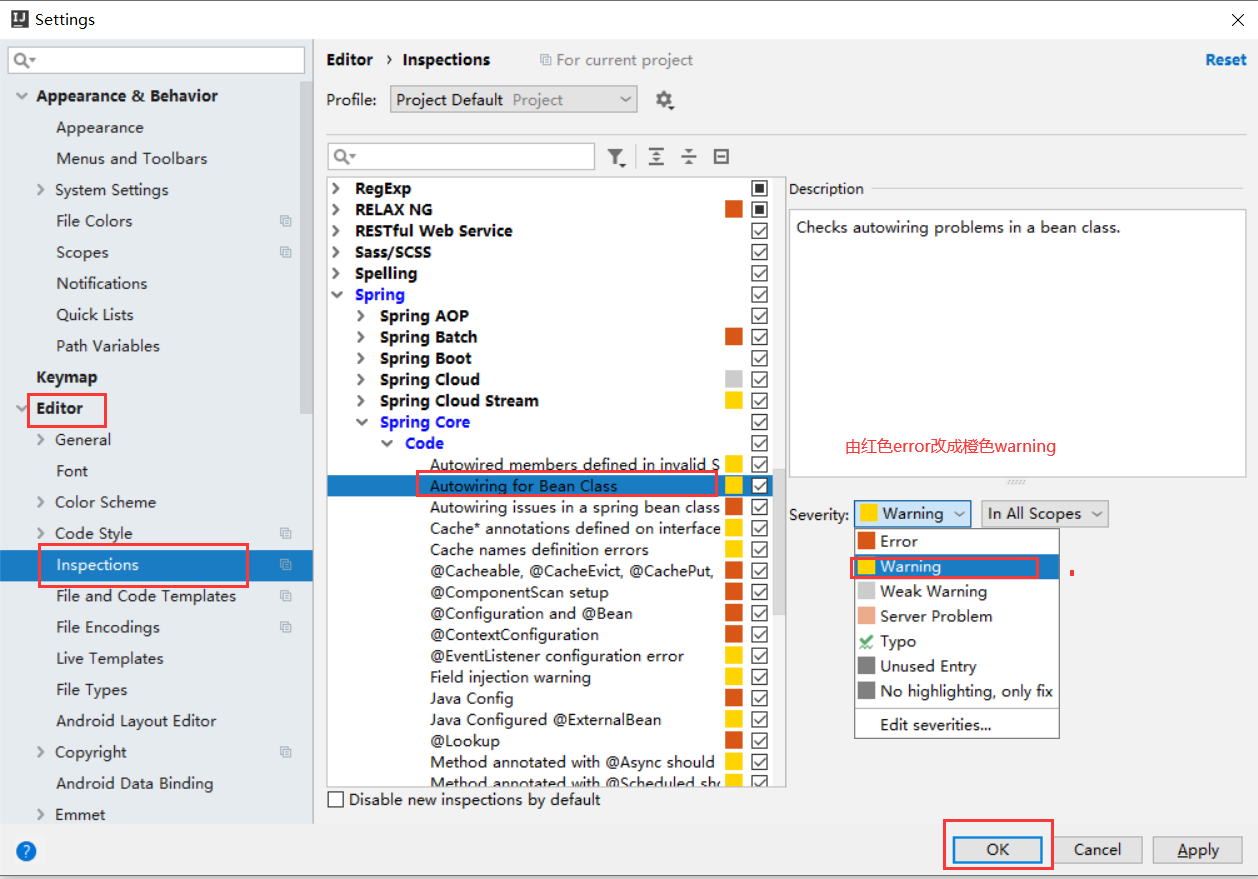Open the profile settings gear icon

point(663,99)
